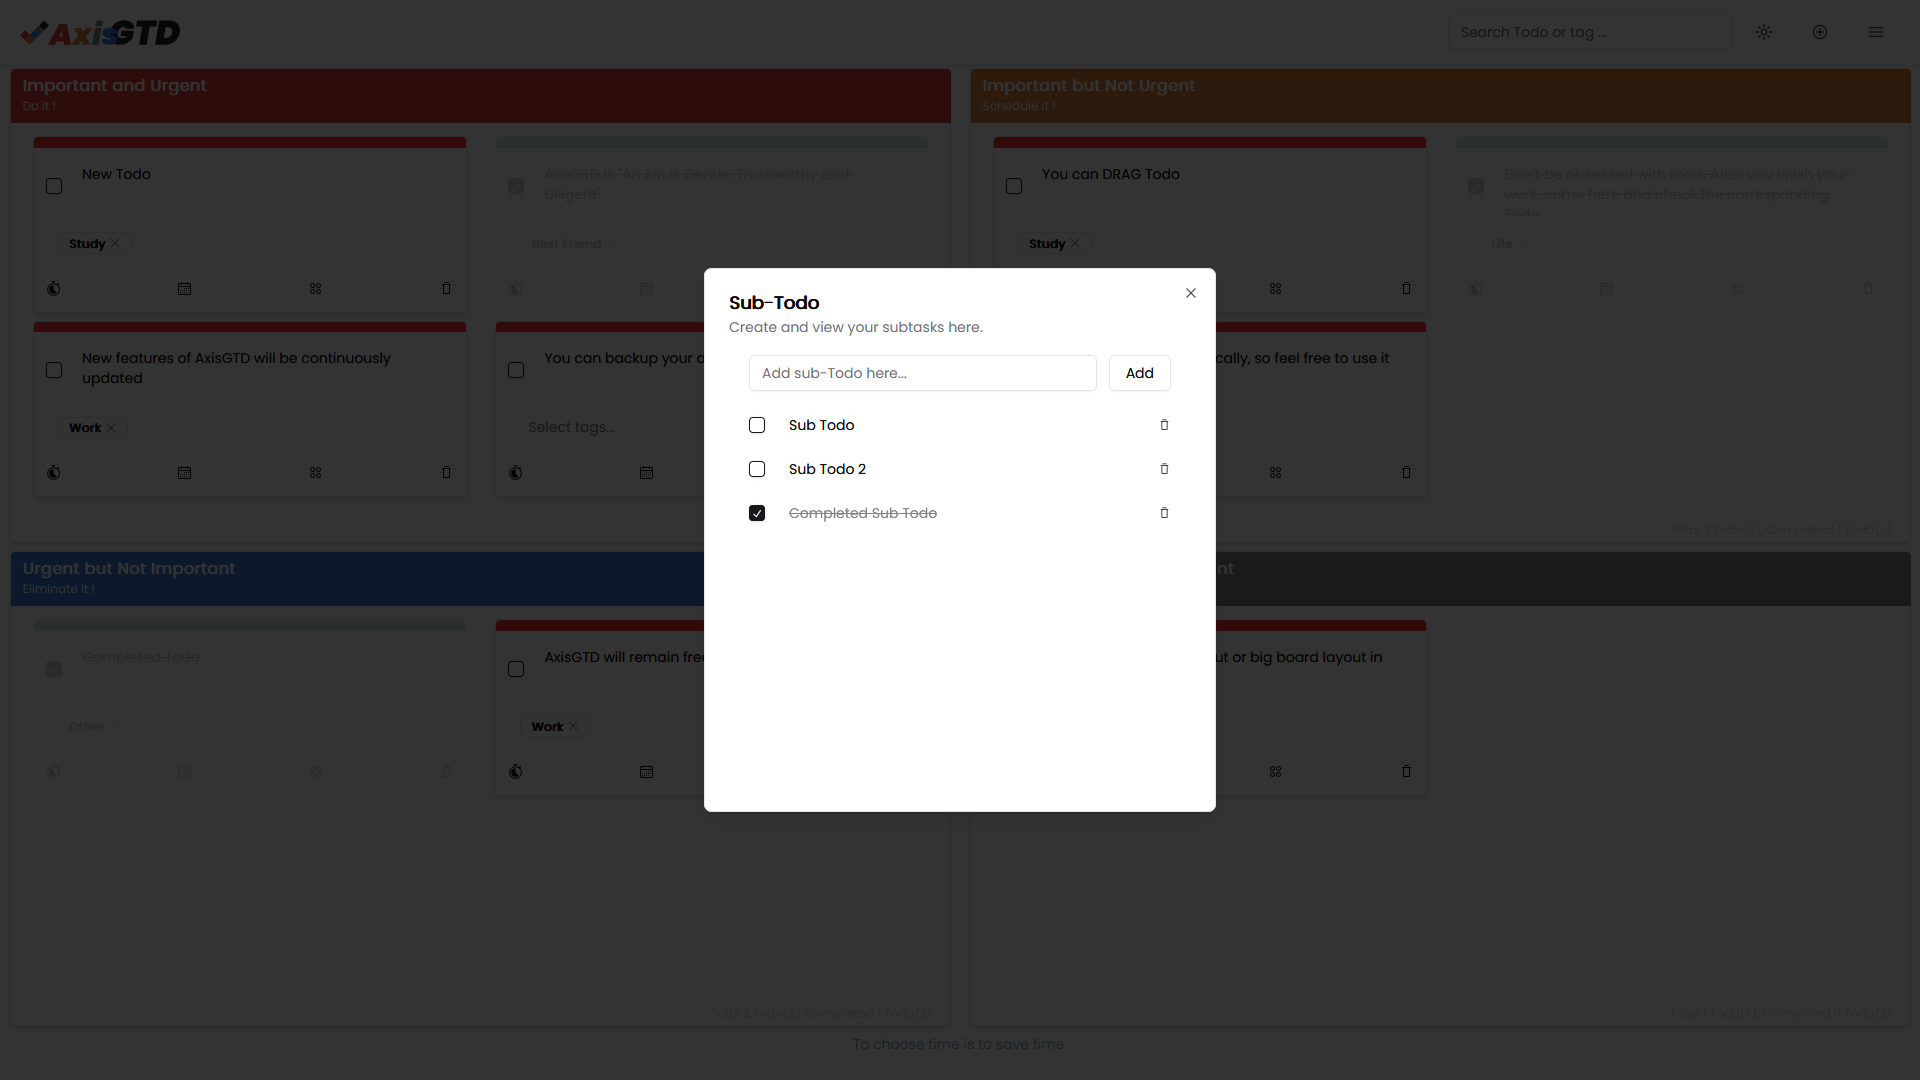Uncheck the 'Completed Todo' checkbox
Screen dimensions: 1920x1080
54,669
